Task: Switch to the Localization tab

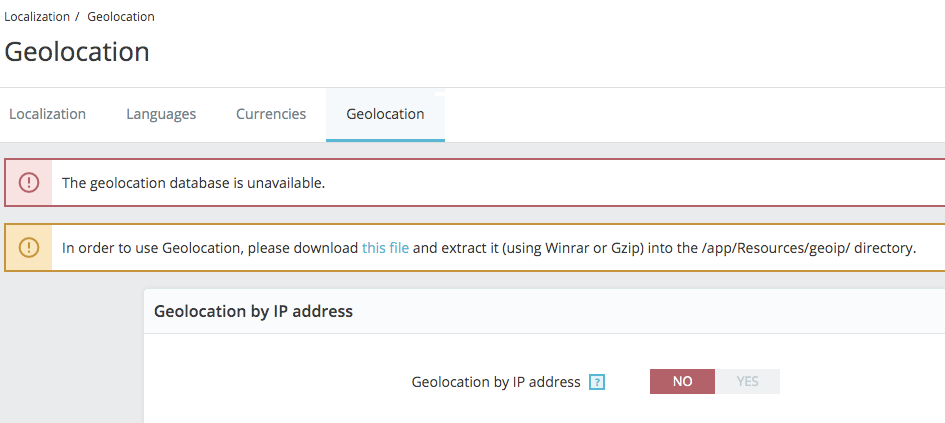Action: (x=47, y=114)
